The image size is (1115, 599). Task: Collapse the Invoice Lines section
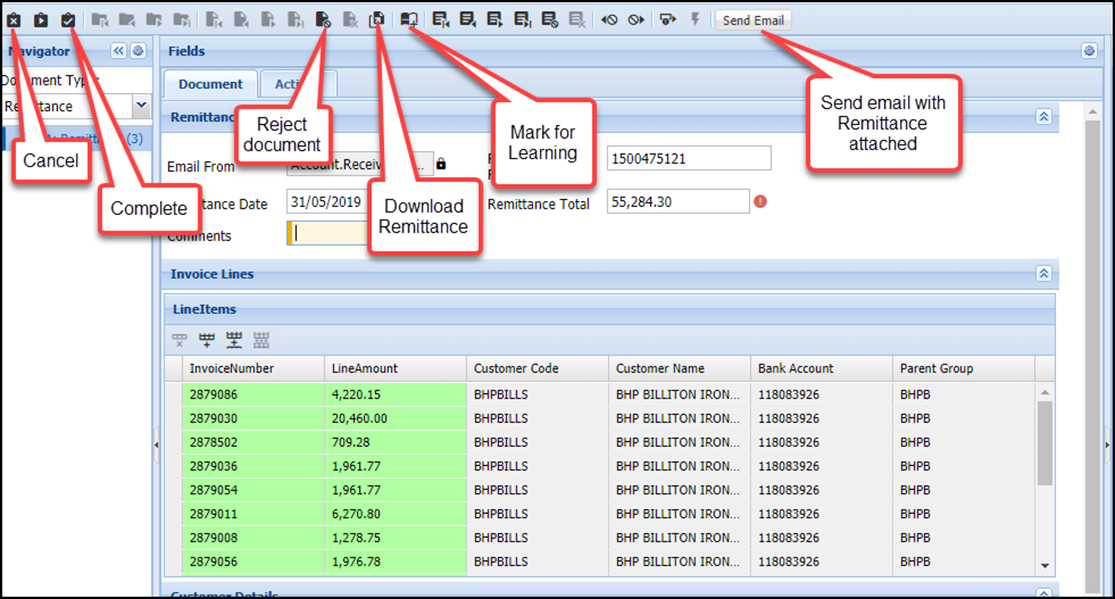click(x=1044, y=274)
